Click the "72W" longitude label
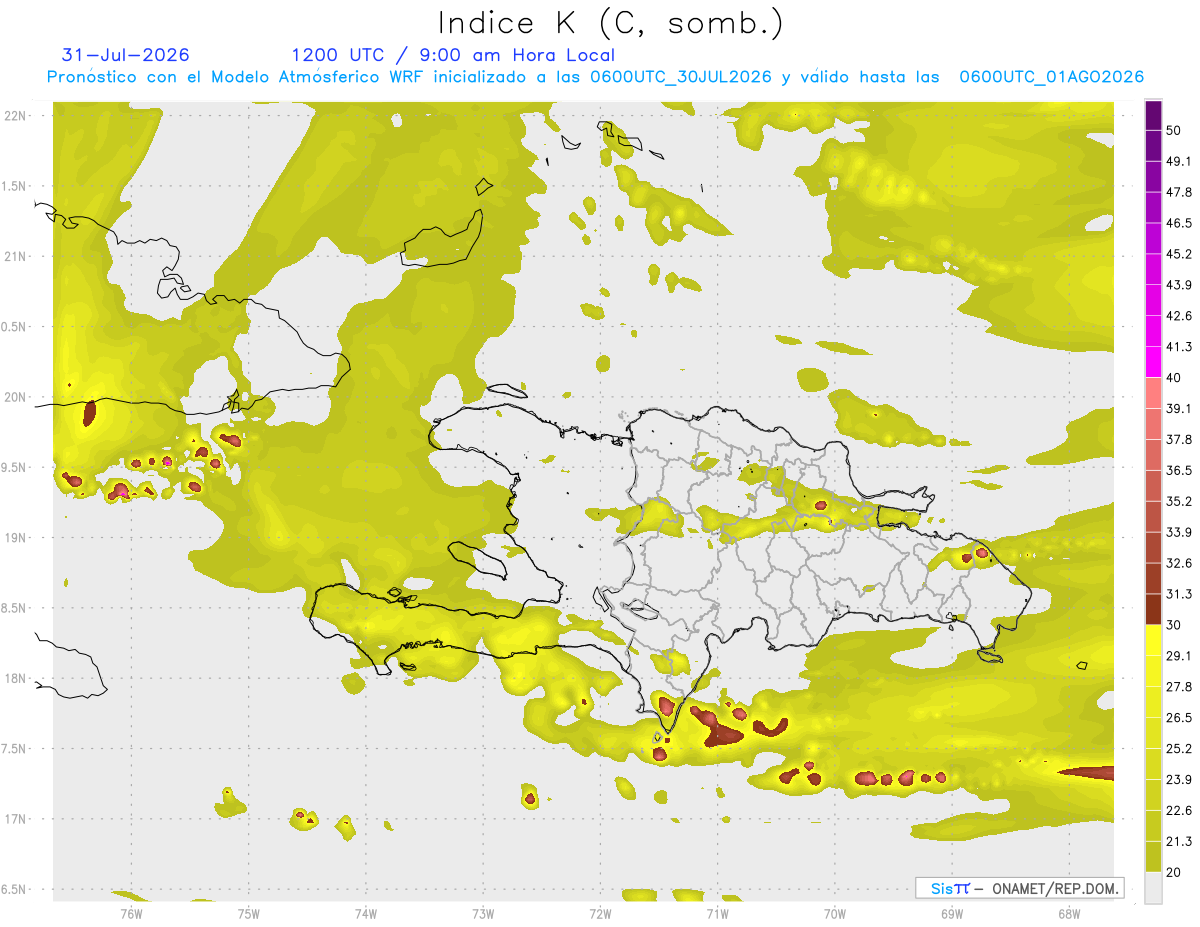Screen dimensions: 1200x927 [600, 913]
